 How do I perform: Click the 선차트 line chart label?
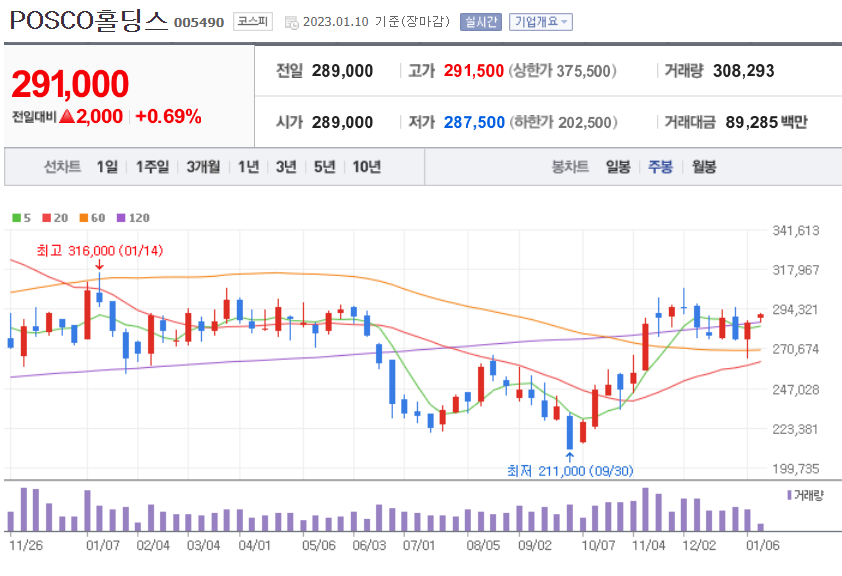click(62, 167)
